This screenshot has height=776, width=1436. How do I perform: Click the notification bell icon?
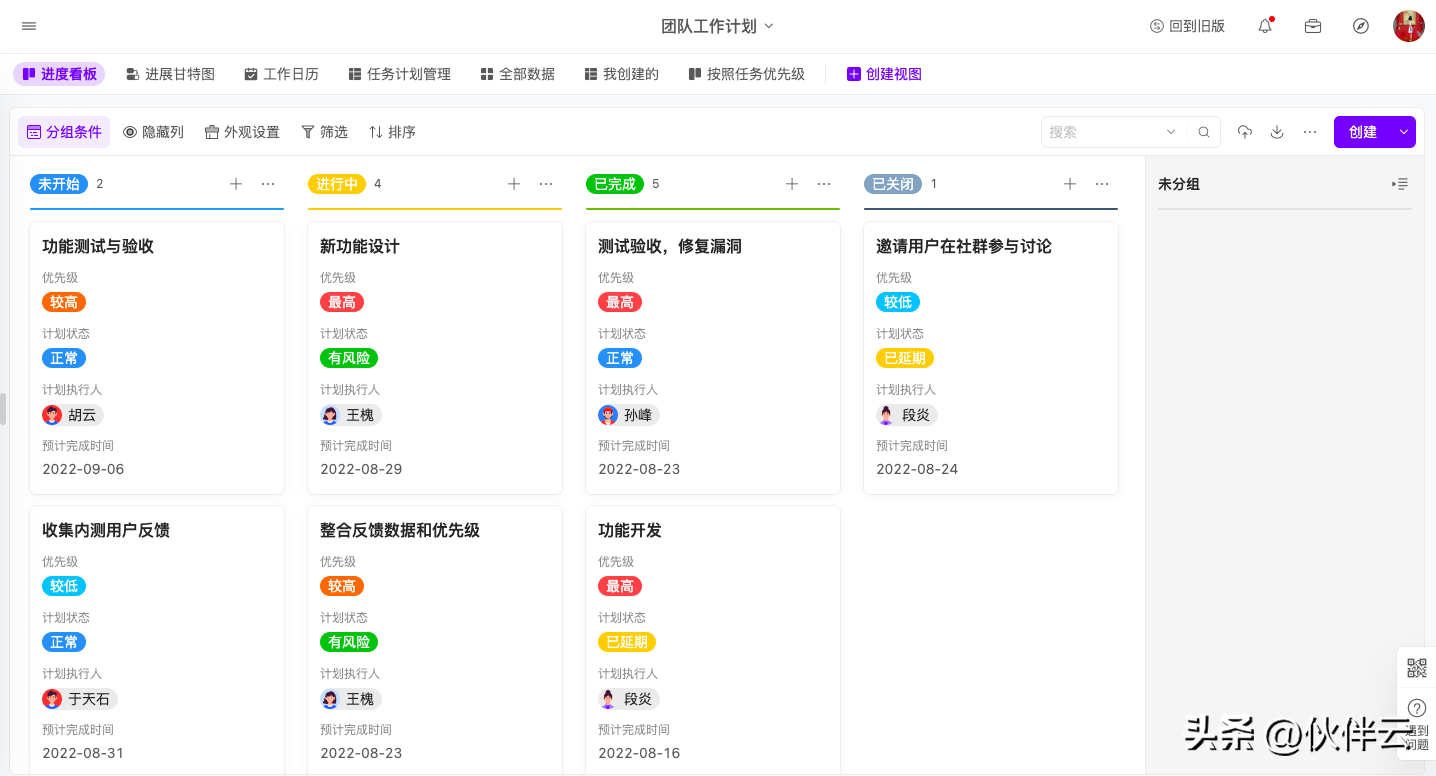(x=1265, y=26)
